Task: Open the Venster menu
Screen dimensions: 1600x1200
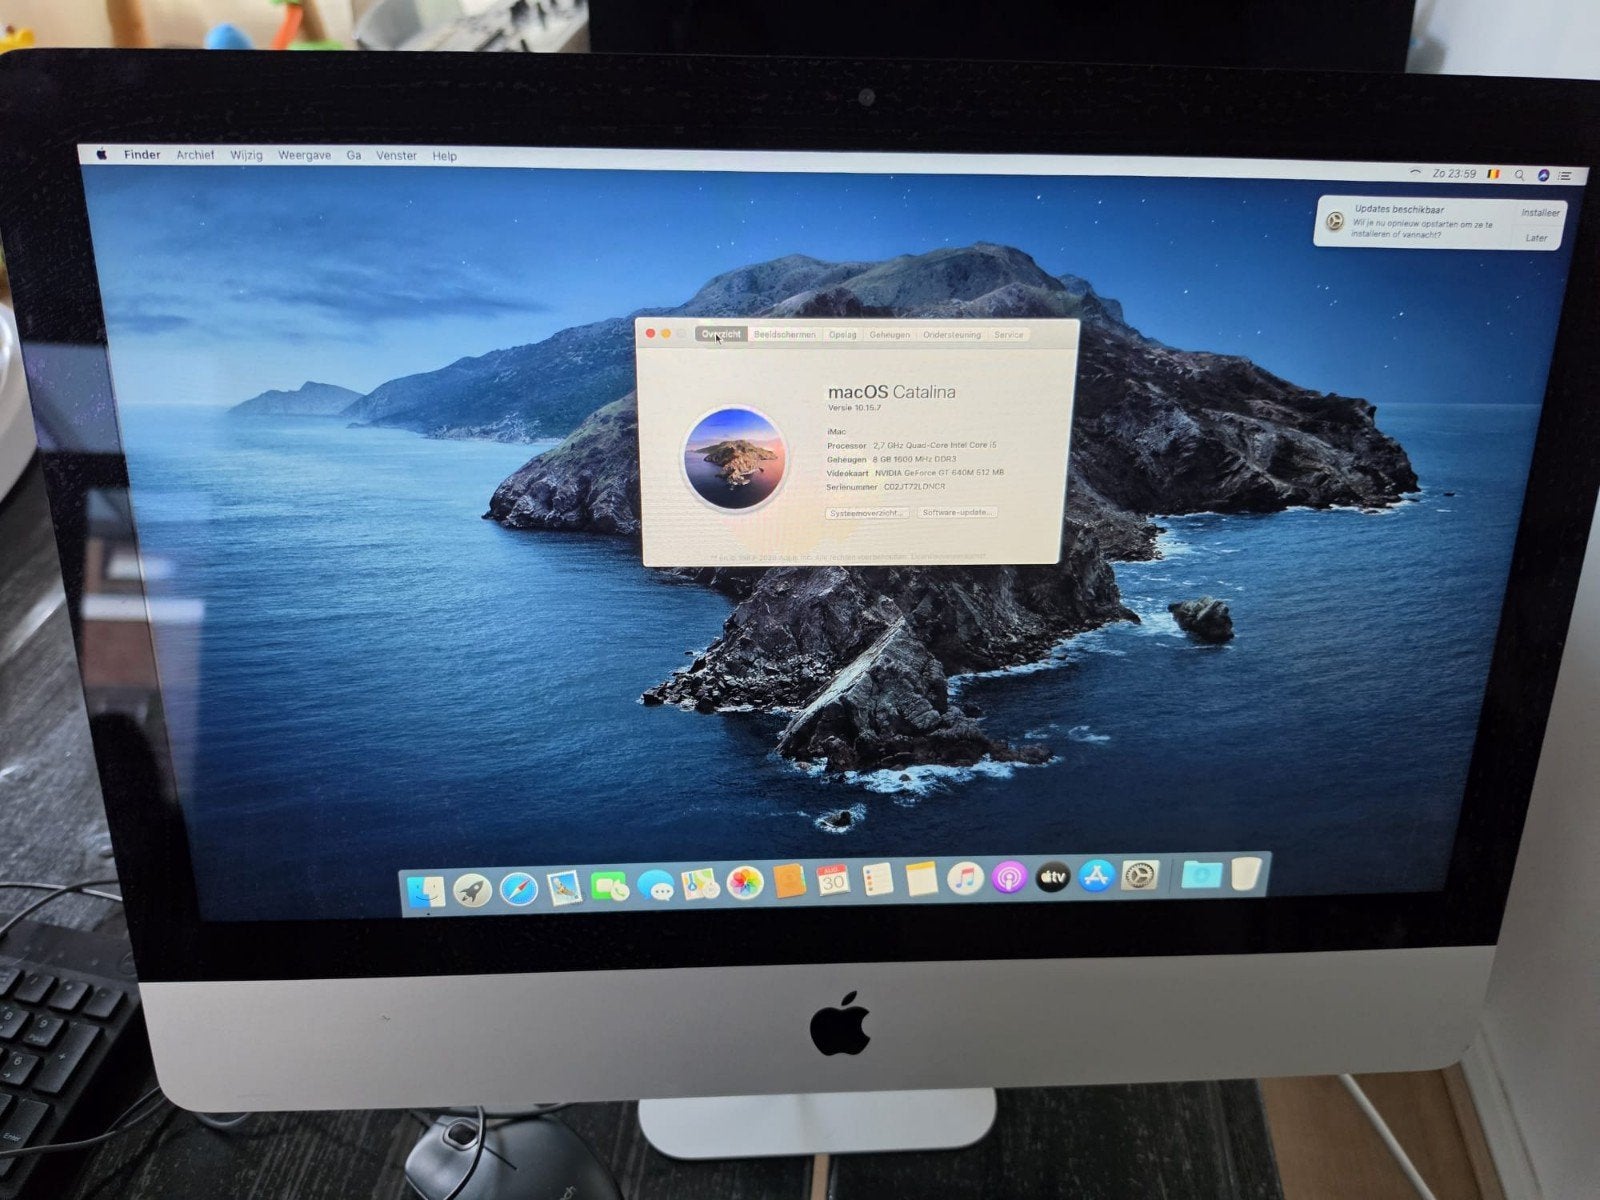Action: coord(396,156)
